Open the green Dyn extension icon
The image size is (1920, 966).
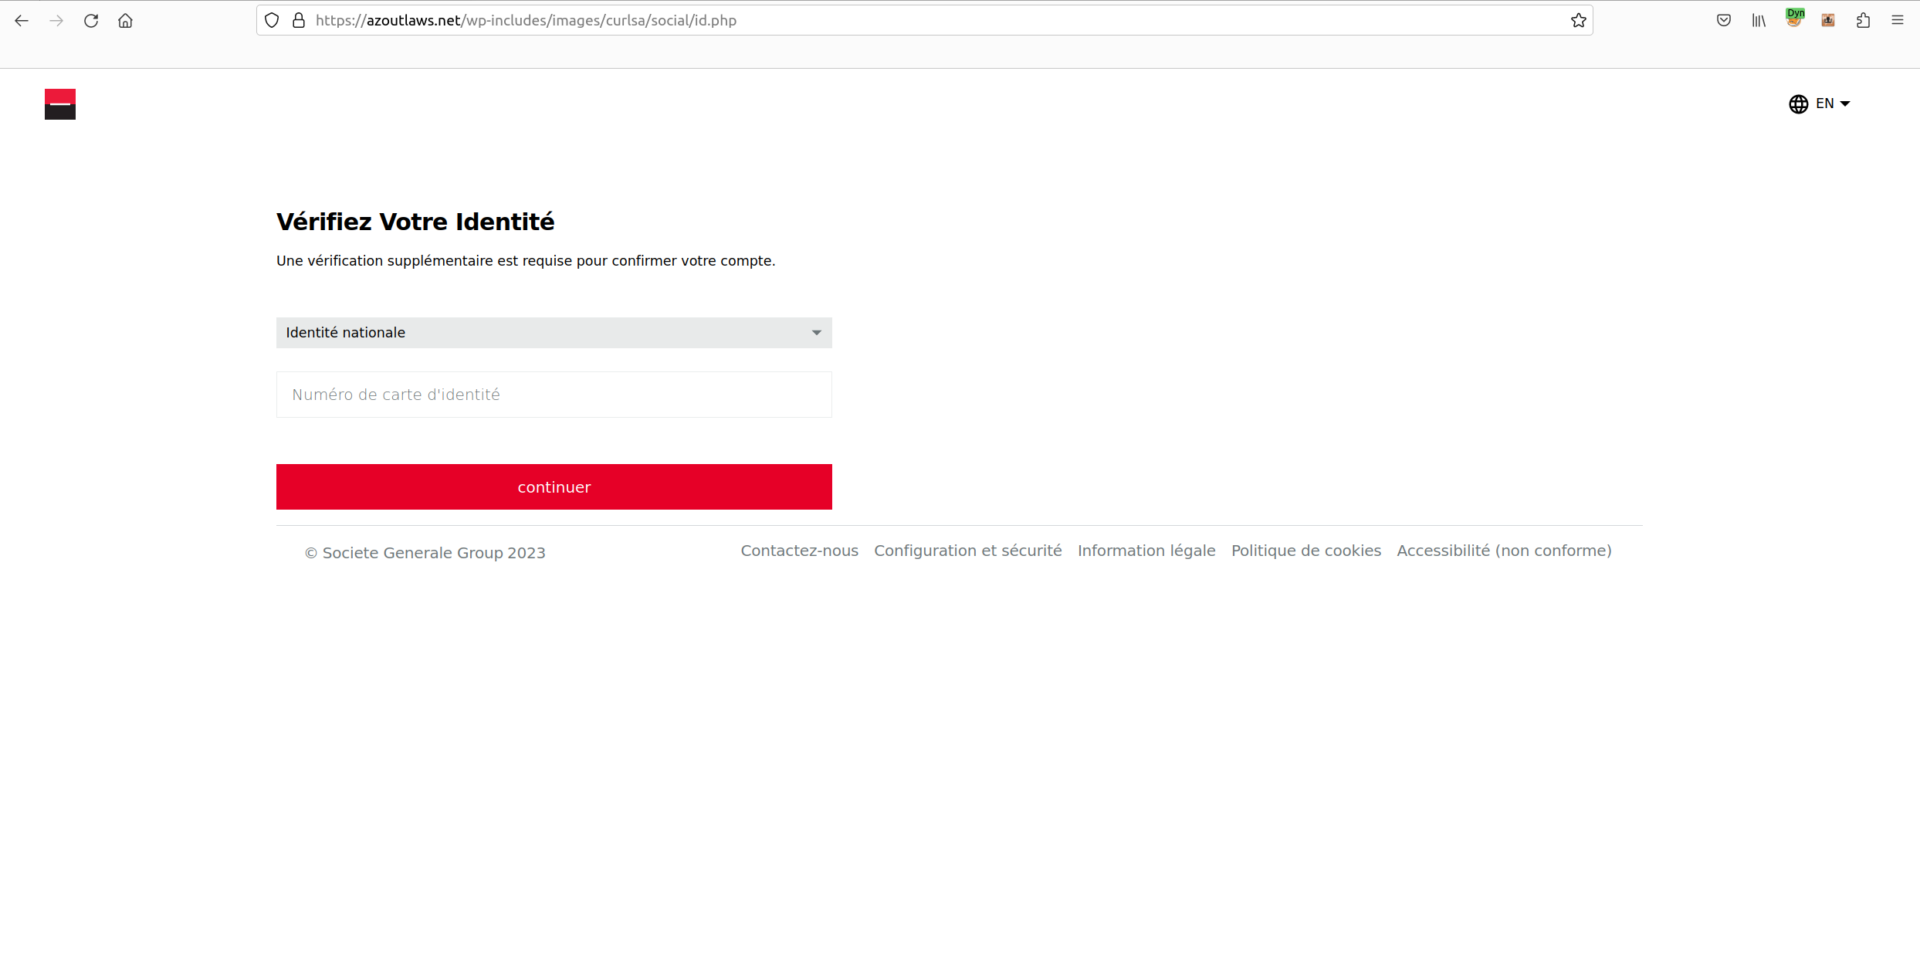click(x=1794, y=18)
